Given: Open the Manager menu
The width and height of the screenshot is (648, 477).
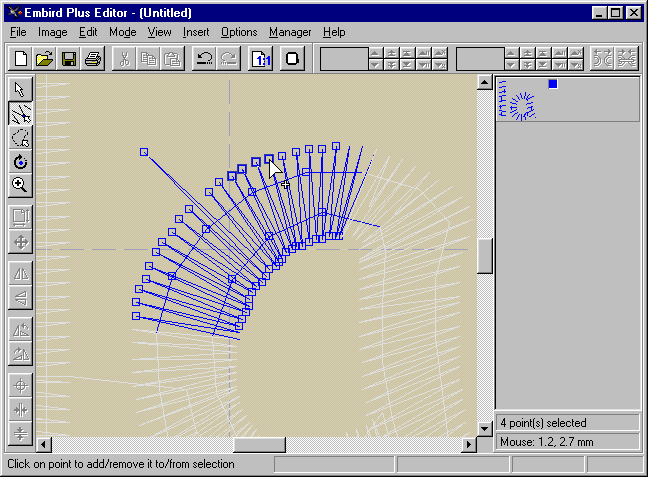Looking at the screenshot, I should click(290, 32).
